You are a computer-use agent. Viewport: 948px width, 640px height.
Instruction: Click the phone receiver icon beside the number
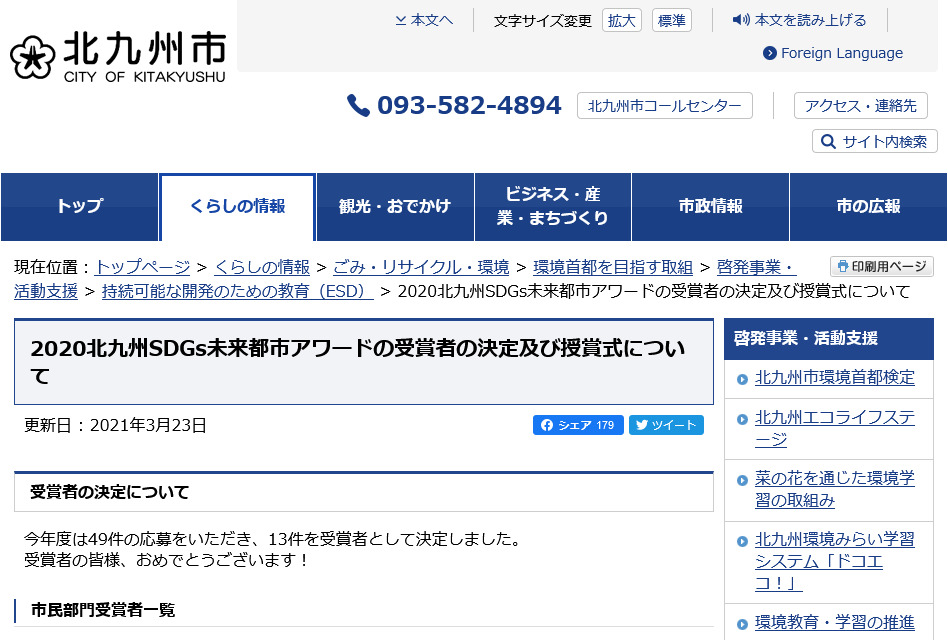[x=360, y=105]
